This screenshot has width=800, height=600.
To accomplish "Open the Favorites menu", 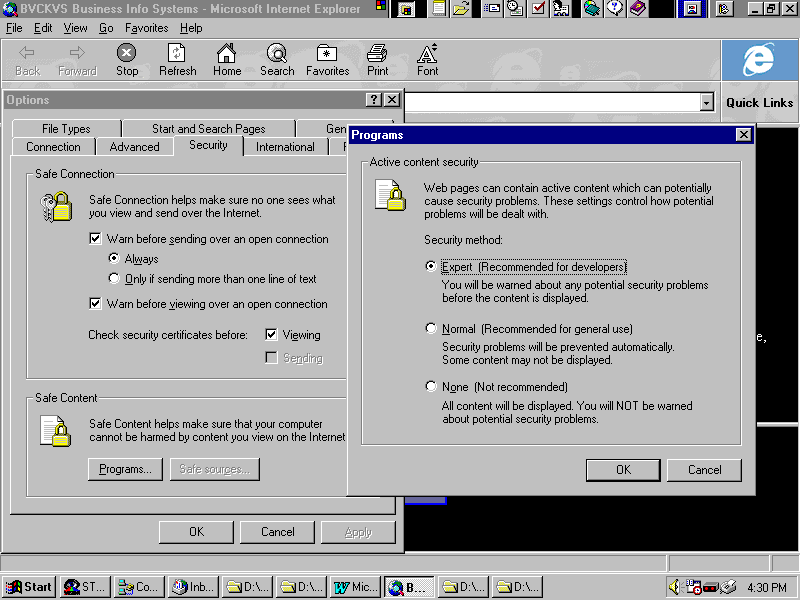I will pos(148,28).
